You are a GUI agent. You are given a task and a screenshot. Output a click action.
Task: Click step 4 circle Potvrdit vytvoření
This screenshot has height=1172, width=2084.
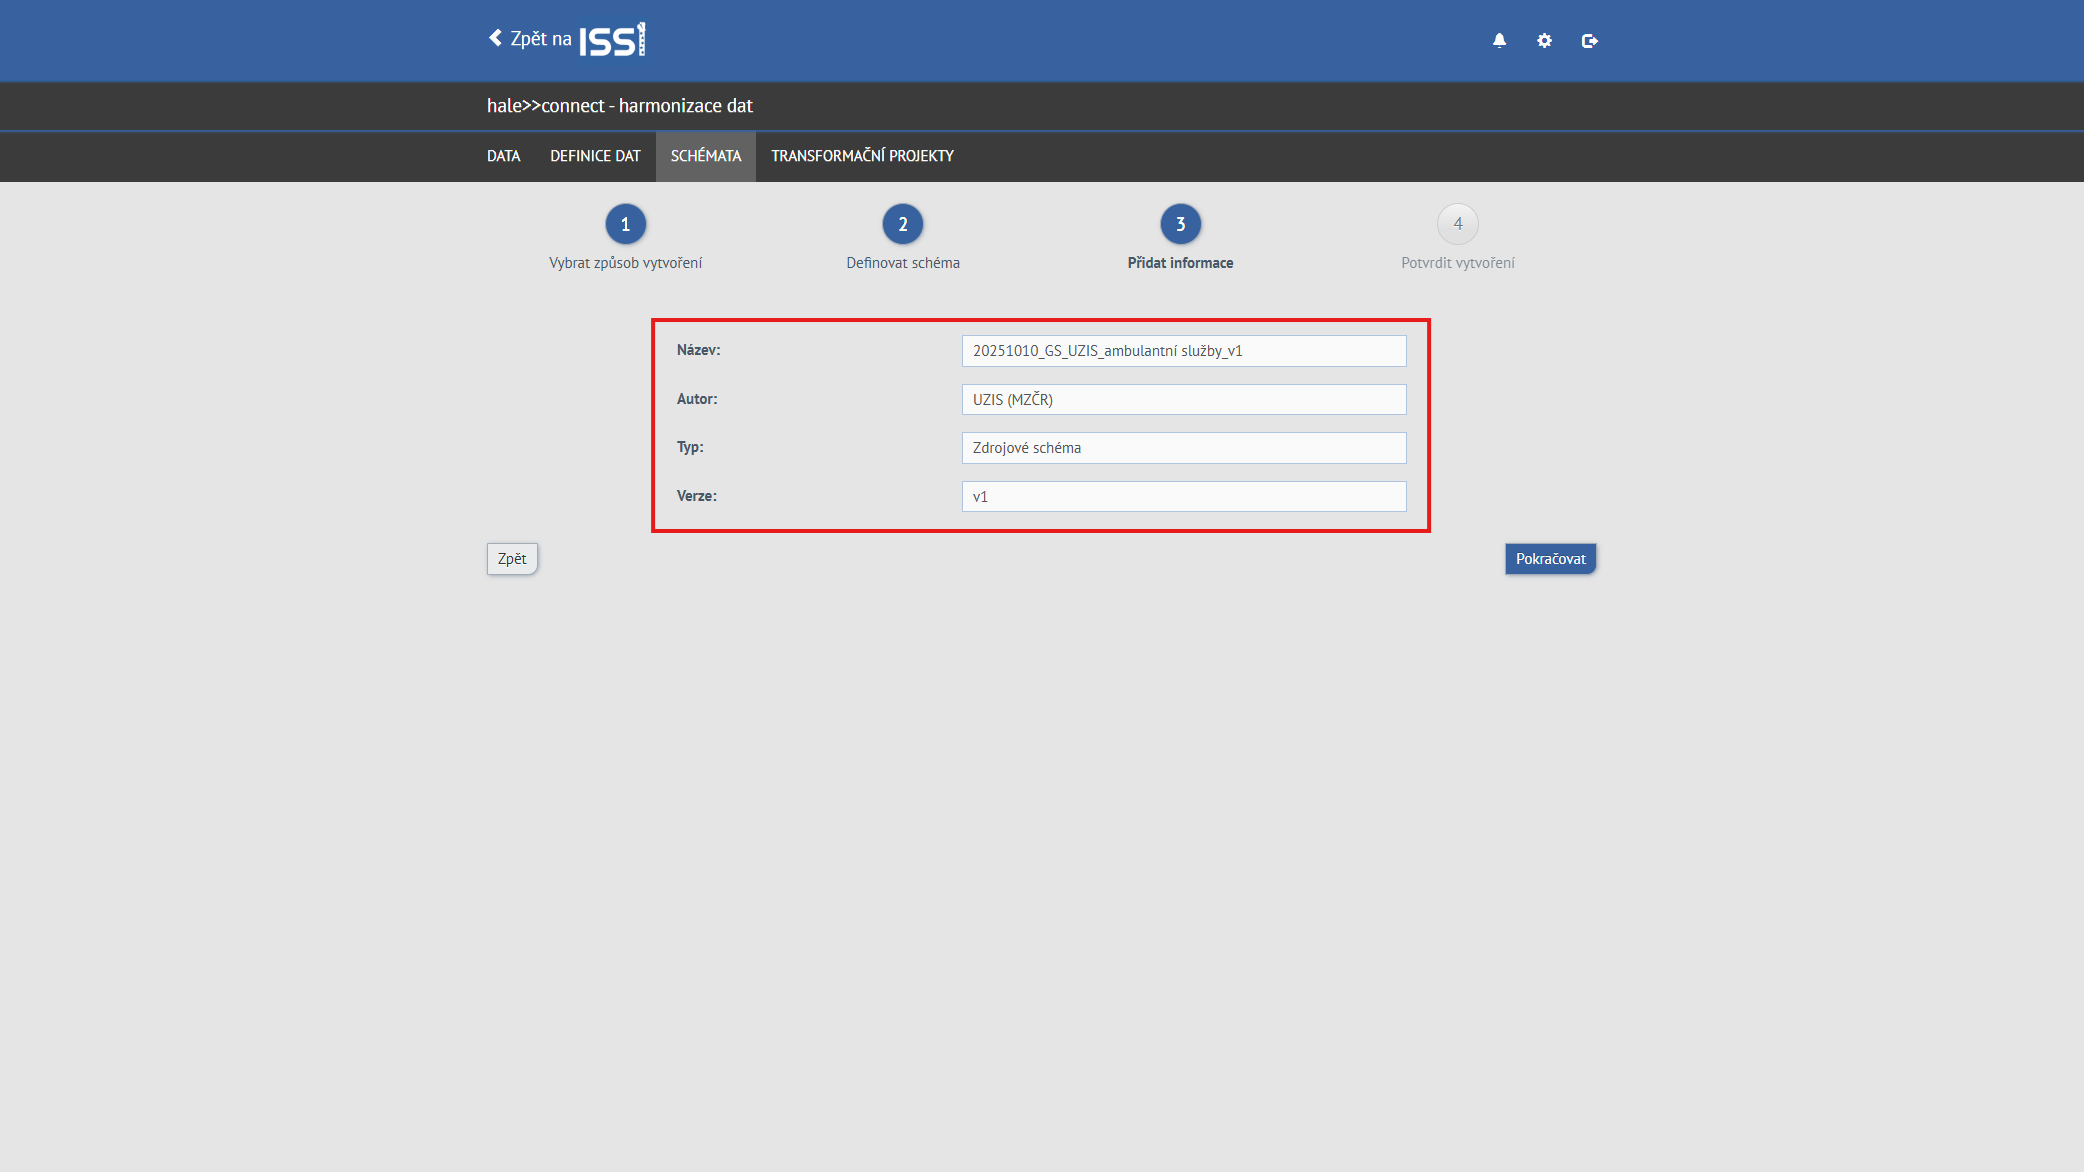pos(1457,224)
